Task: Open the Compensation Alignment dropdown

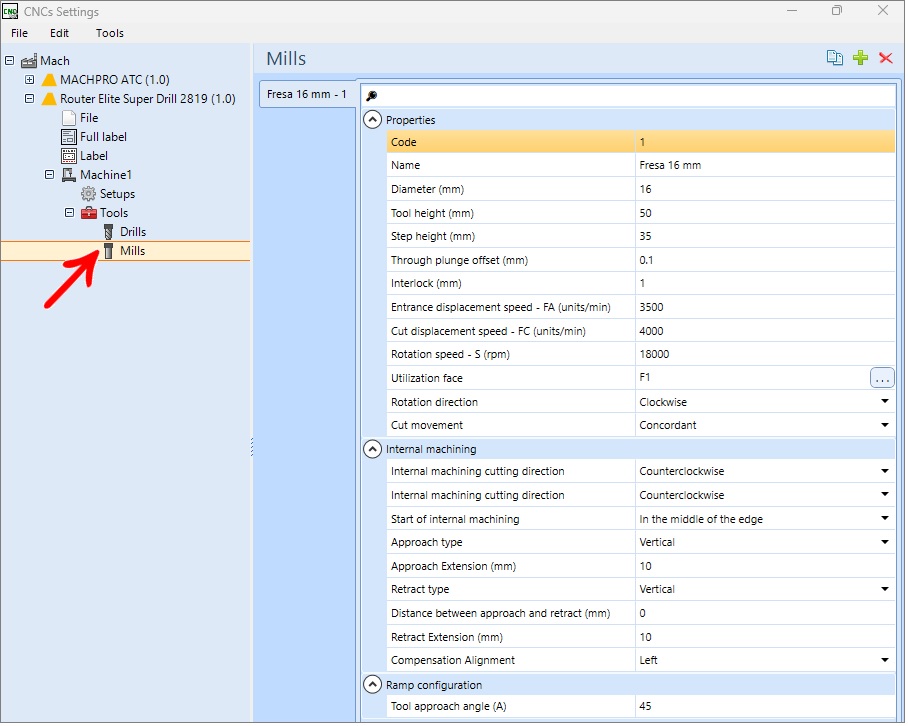Action: [885, 661]
